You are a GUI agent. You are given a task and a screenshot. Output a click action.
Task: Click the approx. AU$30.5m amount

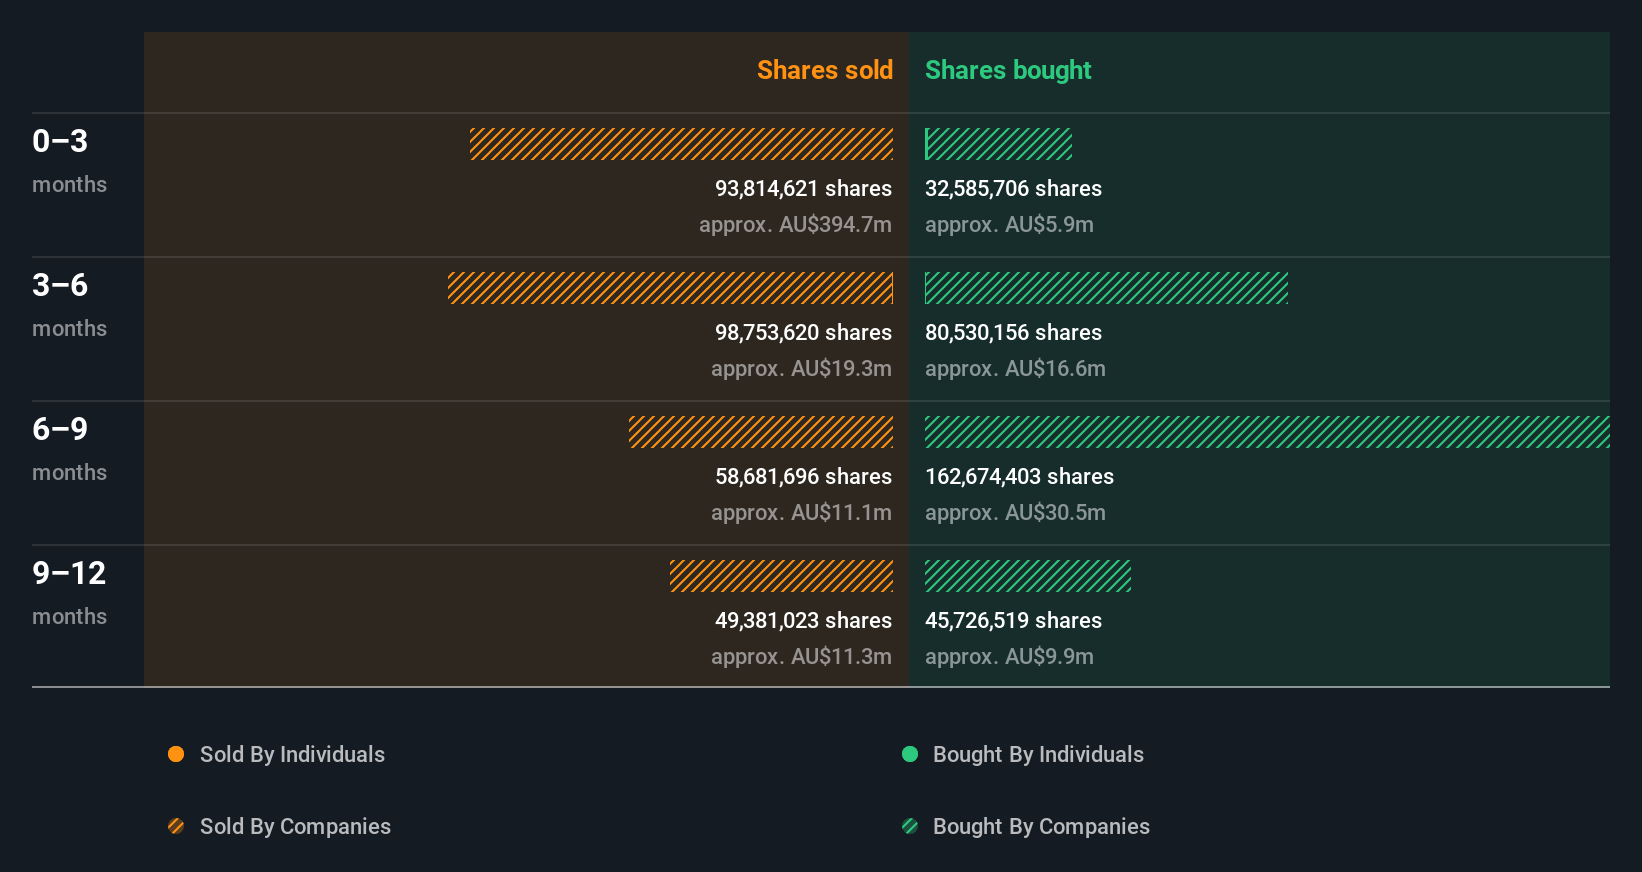pos(1015,512)
